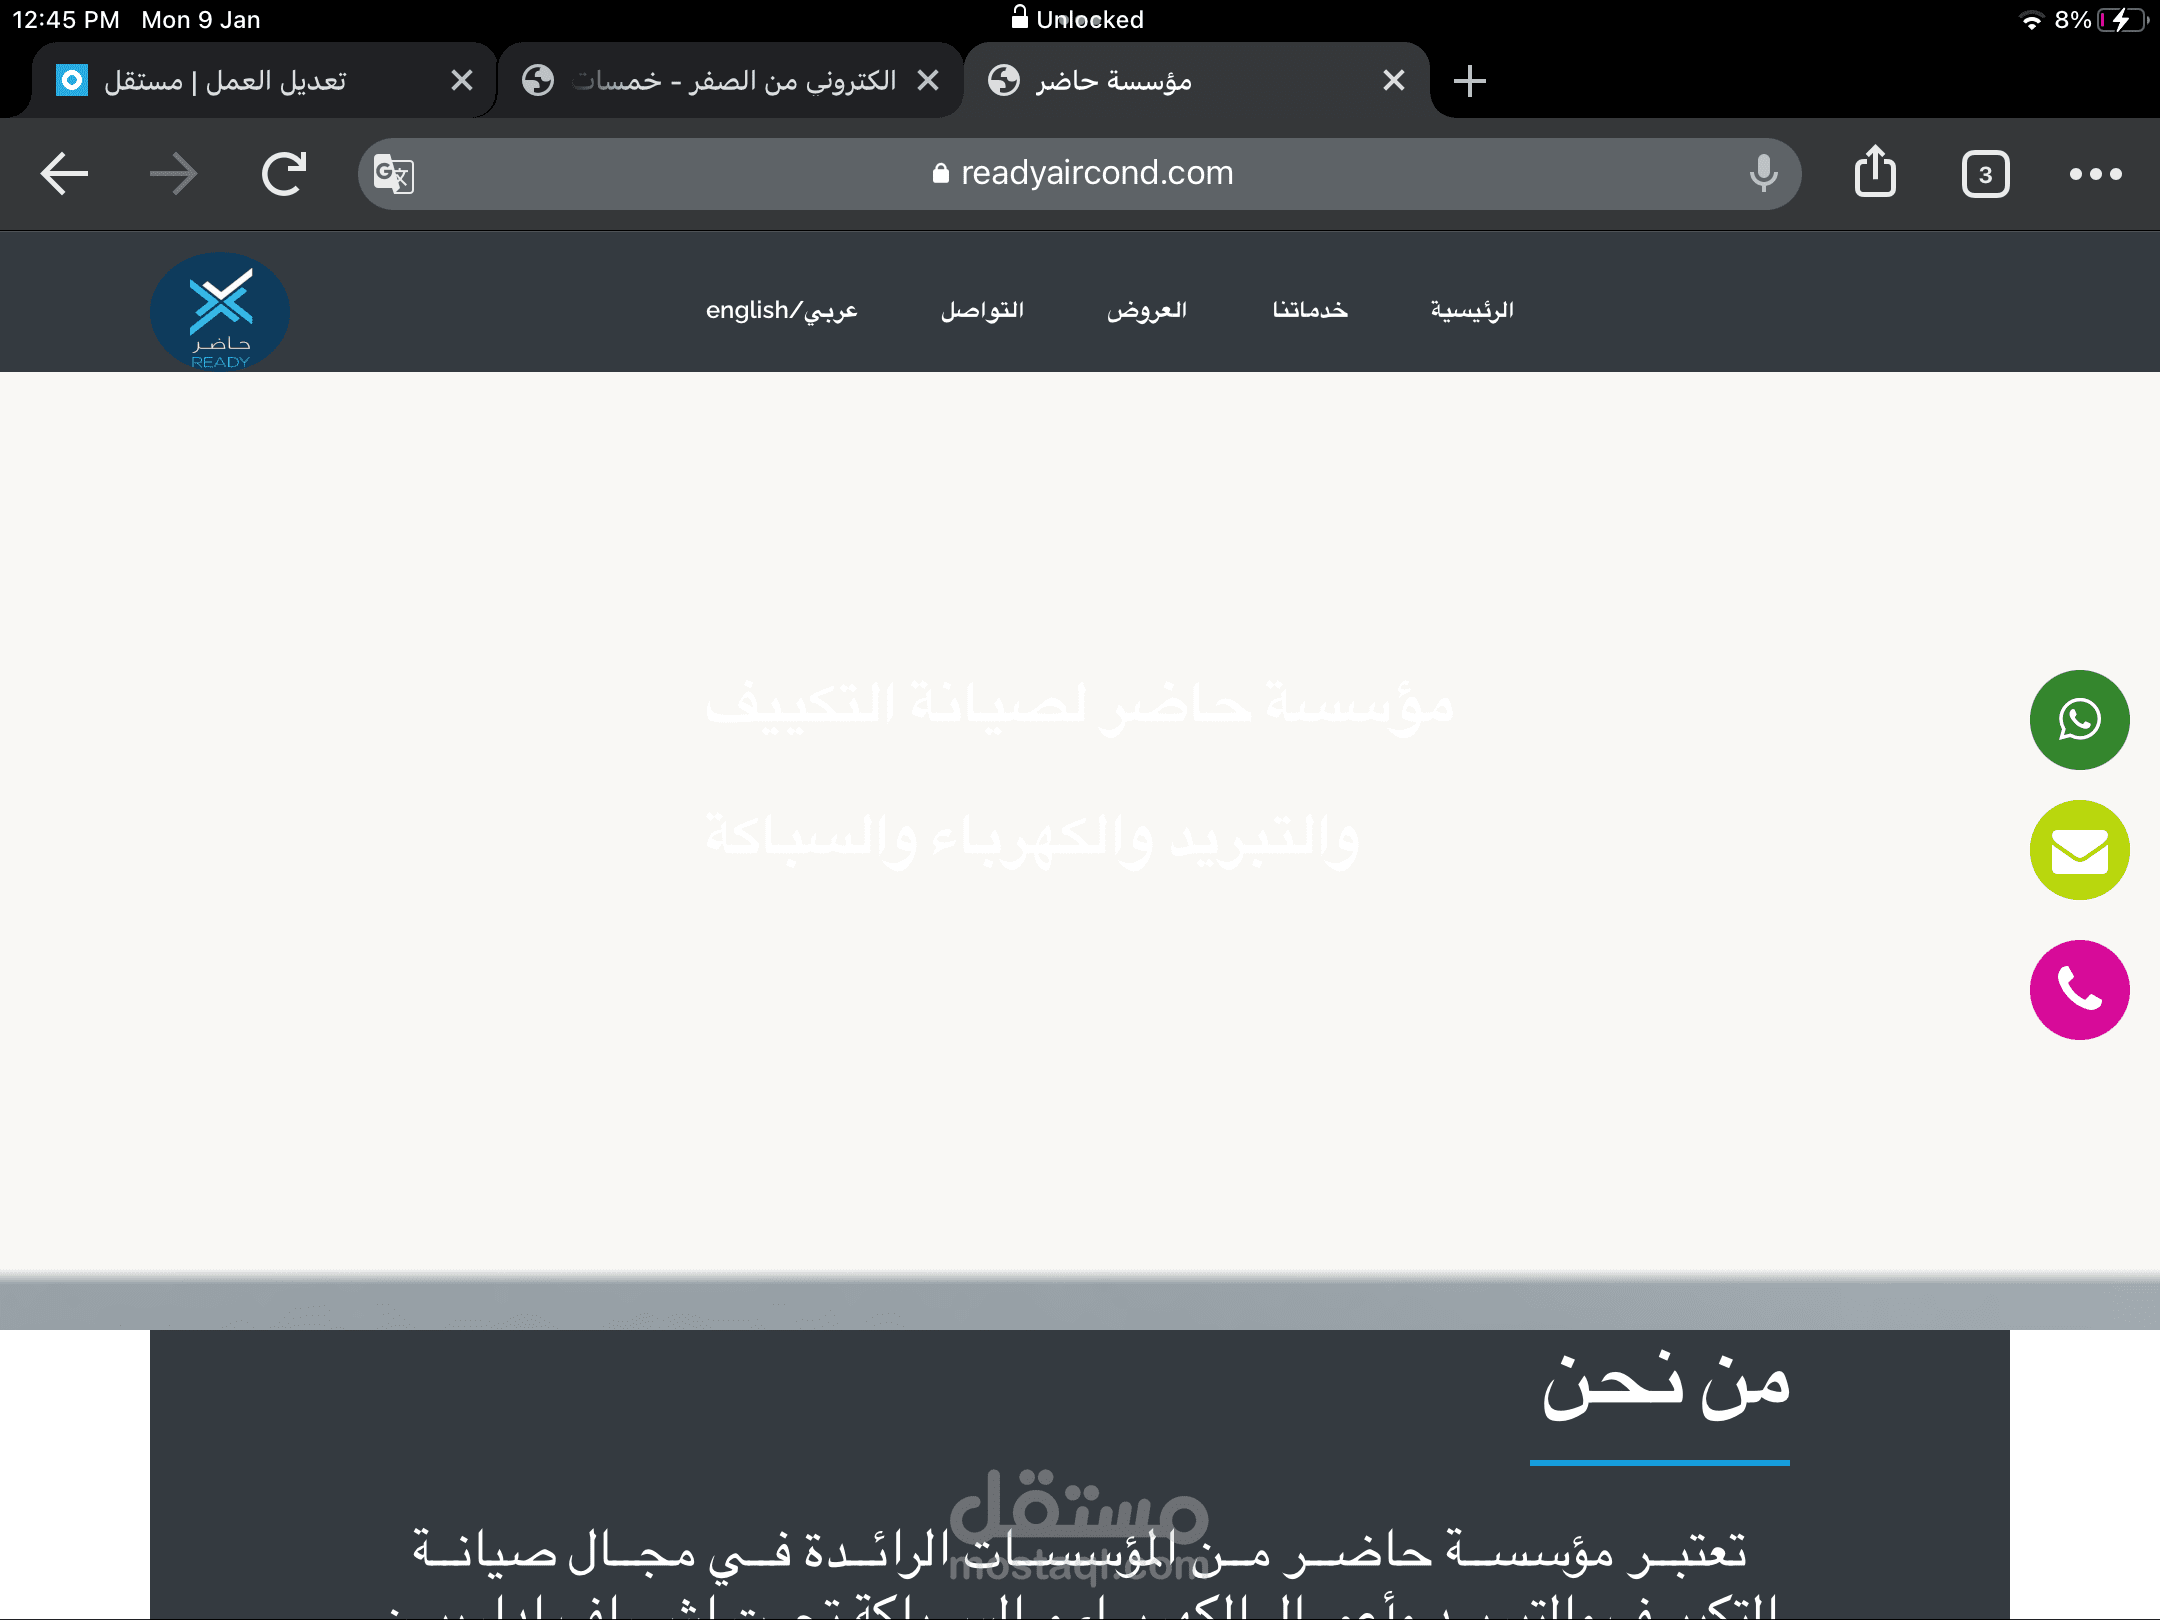Tap the green WhatsApp floating button
2160x1620 pixels.
tap(2079, 720)
